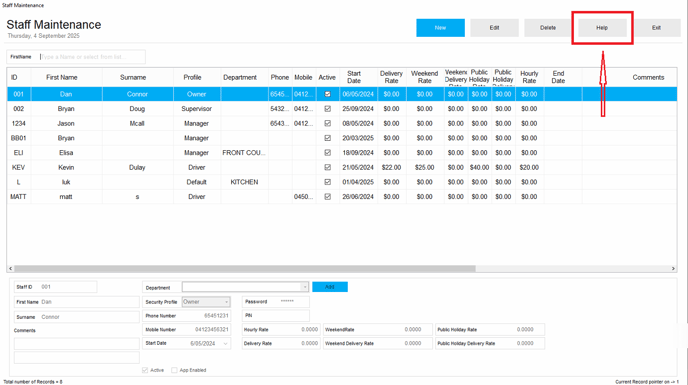Click the Add department button

pyautogui.click(x=330, y=287)
